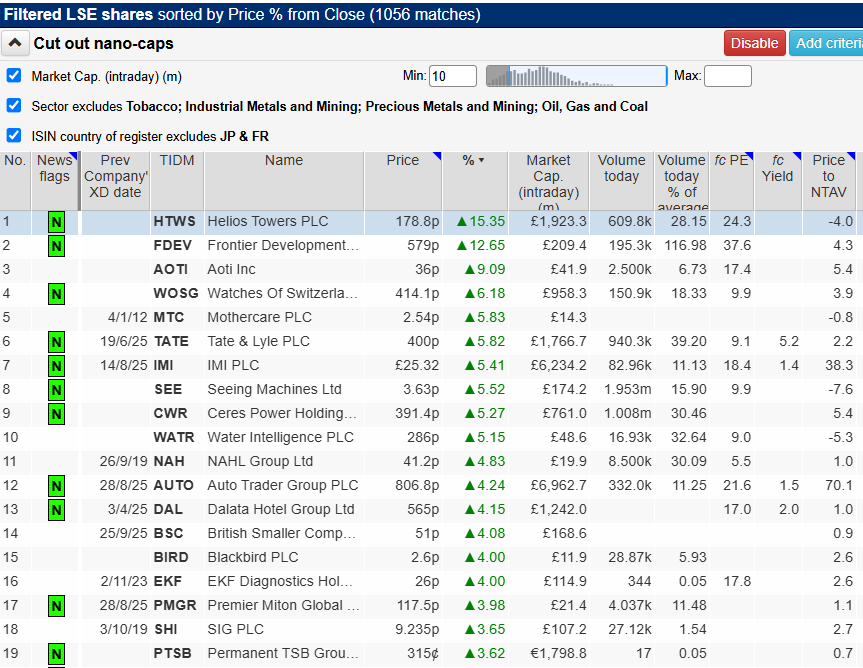This screenshot has height=668, width=863.
Task: Toggle Market Cap. (intraday) criterion checkbox
Action: click(14, 75)
